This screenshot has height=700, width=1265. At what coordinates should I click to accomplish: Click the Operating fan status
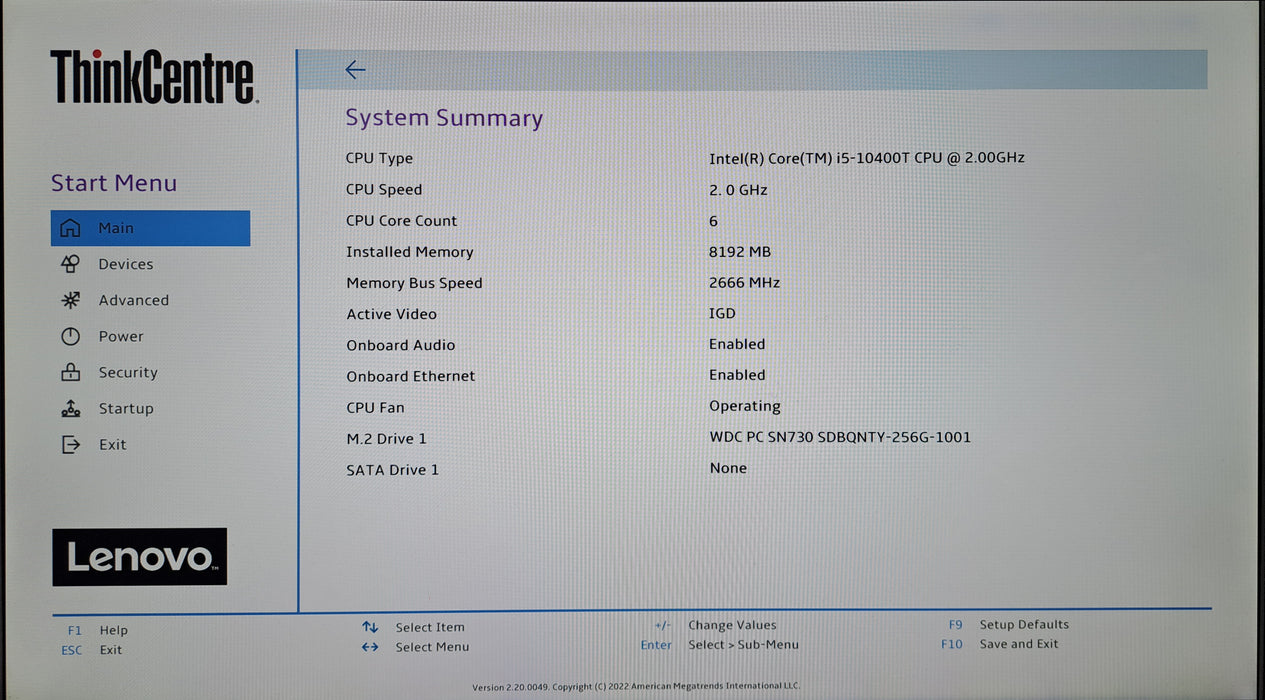tap(745, 406)
